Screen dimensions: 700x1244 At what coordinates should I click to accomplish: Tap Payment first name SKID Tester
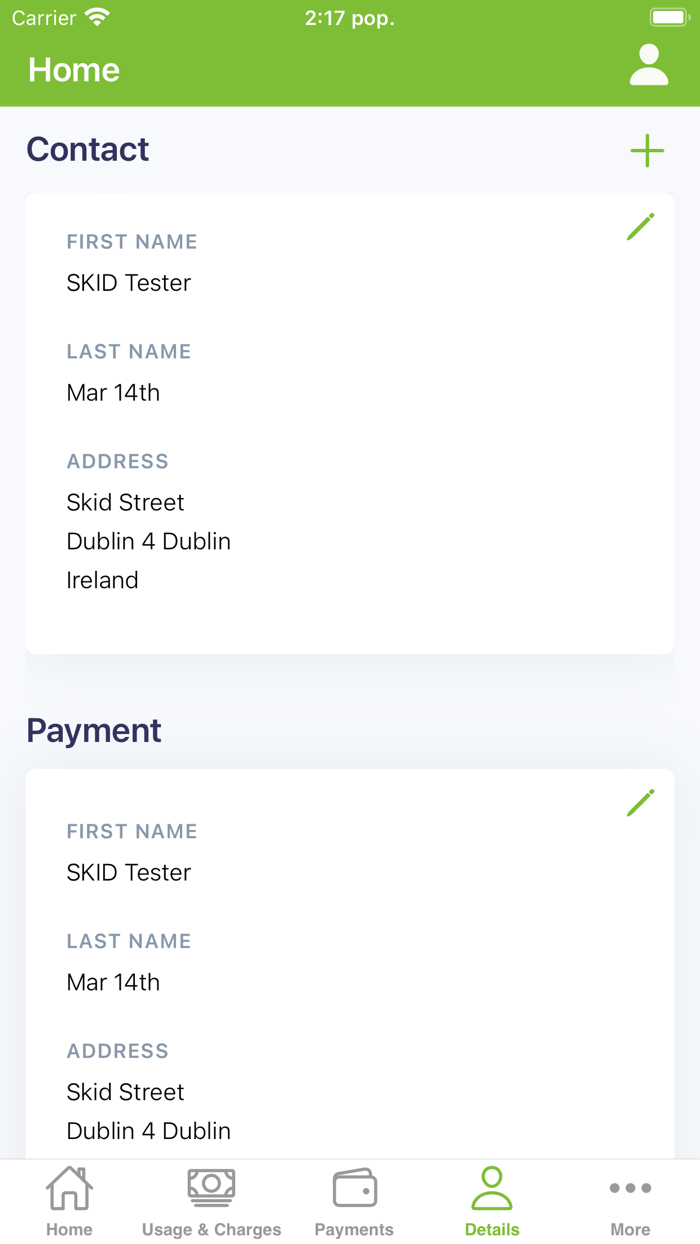tap(129, 873)
